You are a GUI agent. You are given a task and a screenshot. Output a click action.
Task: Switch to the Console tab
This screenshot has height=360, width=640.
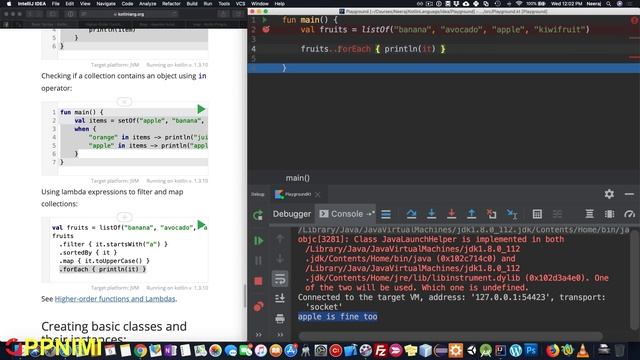click(x=347, y=214)
